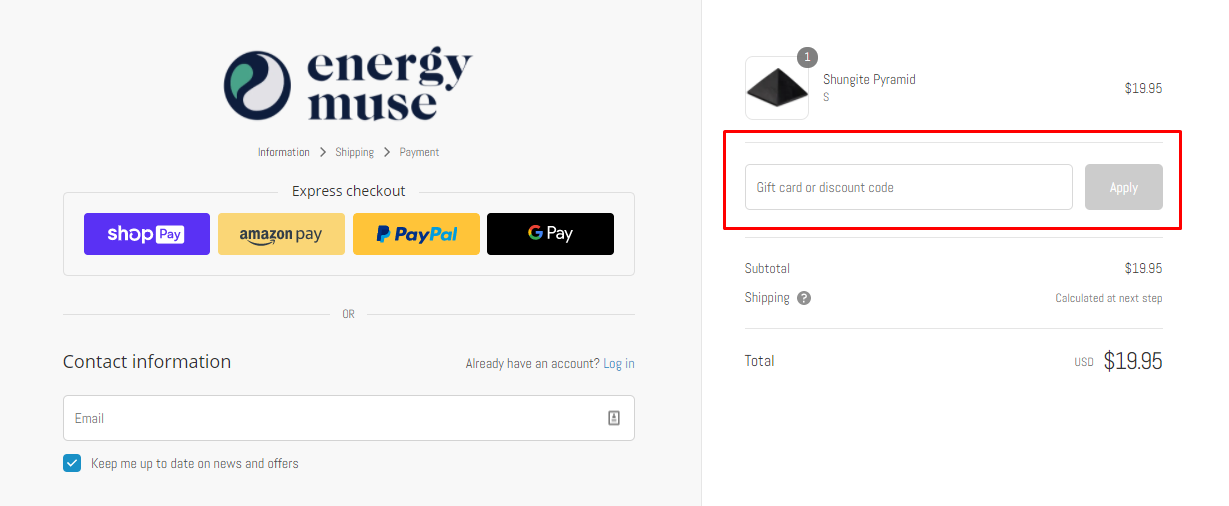This screenshot has height=506, width=1229.
Task: Choose Amazon Pay express checkout
Action: (281, 234)
